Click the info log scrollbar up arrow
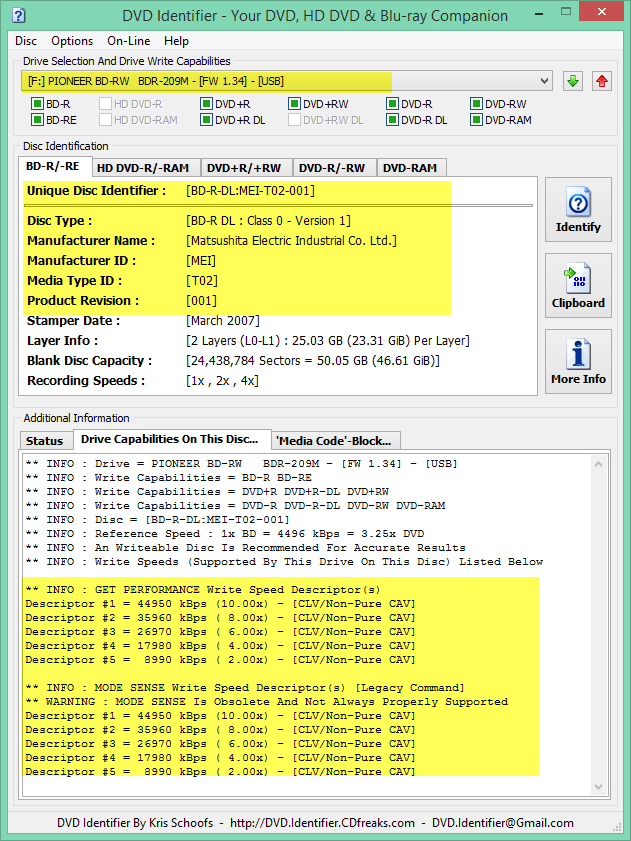The image size is (631, 841). [598, 465]
